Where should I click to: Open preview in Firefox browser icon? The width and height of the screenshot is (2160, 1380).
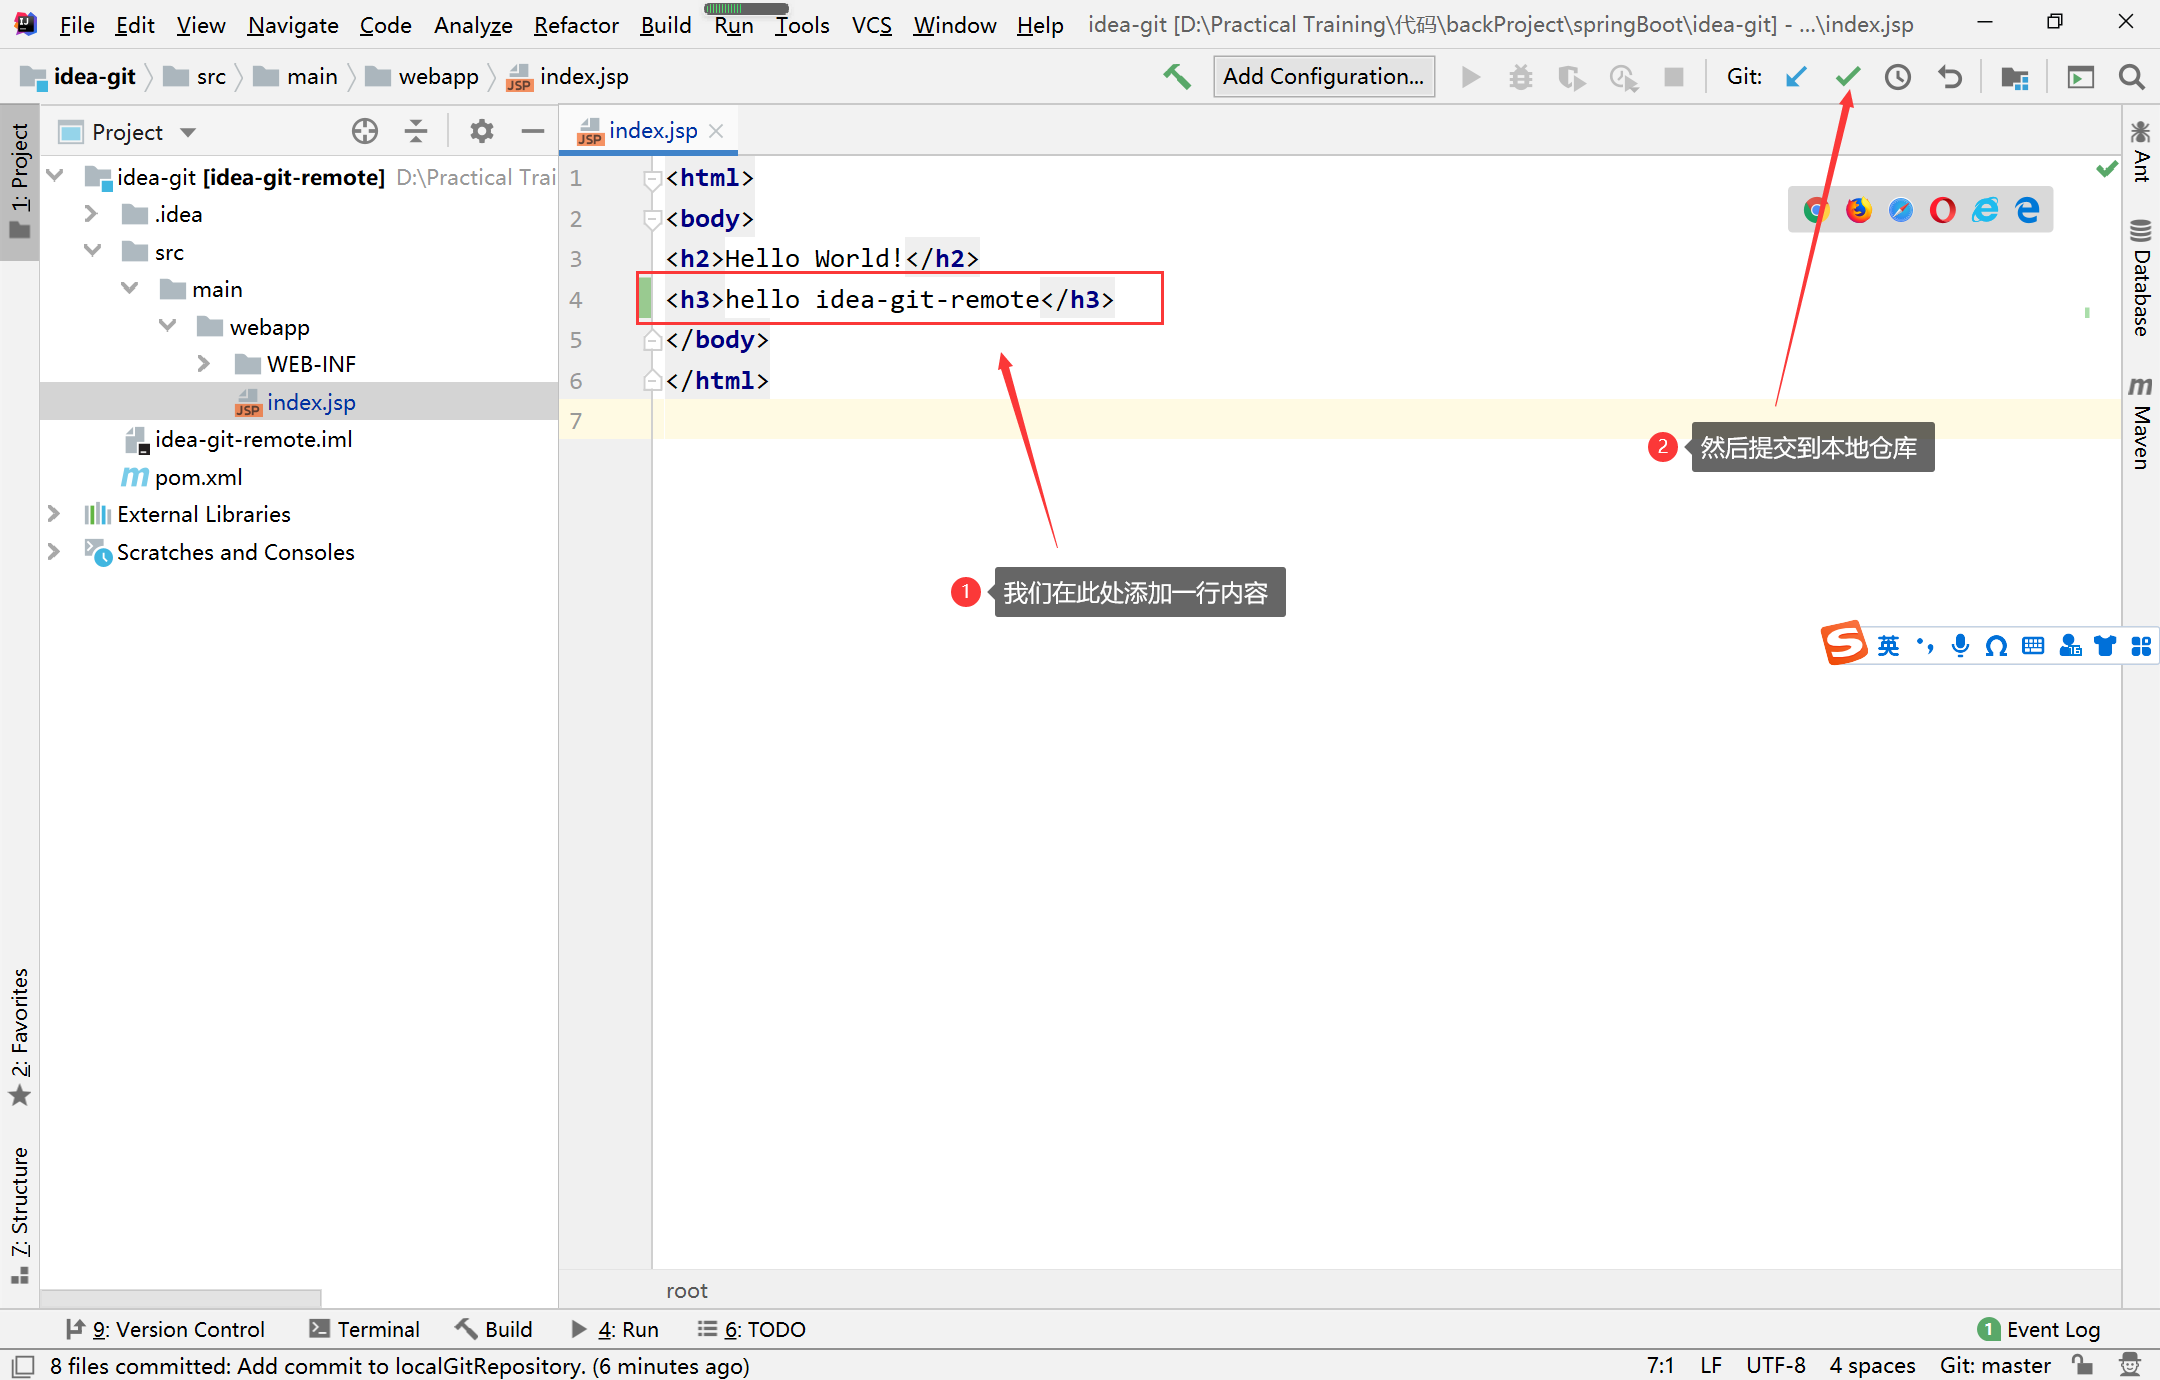pos(1858,210)
